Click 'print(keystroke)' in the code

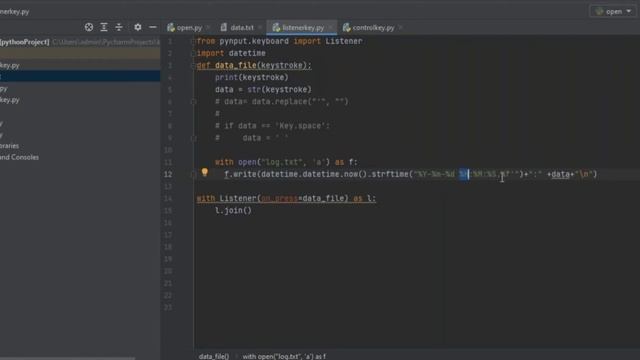[x=251, y=78]
